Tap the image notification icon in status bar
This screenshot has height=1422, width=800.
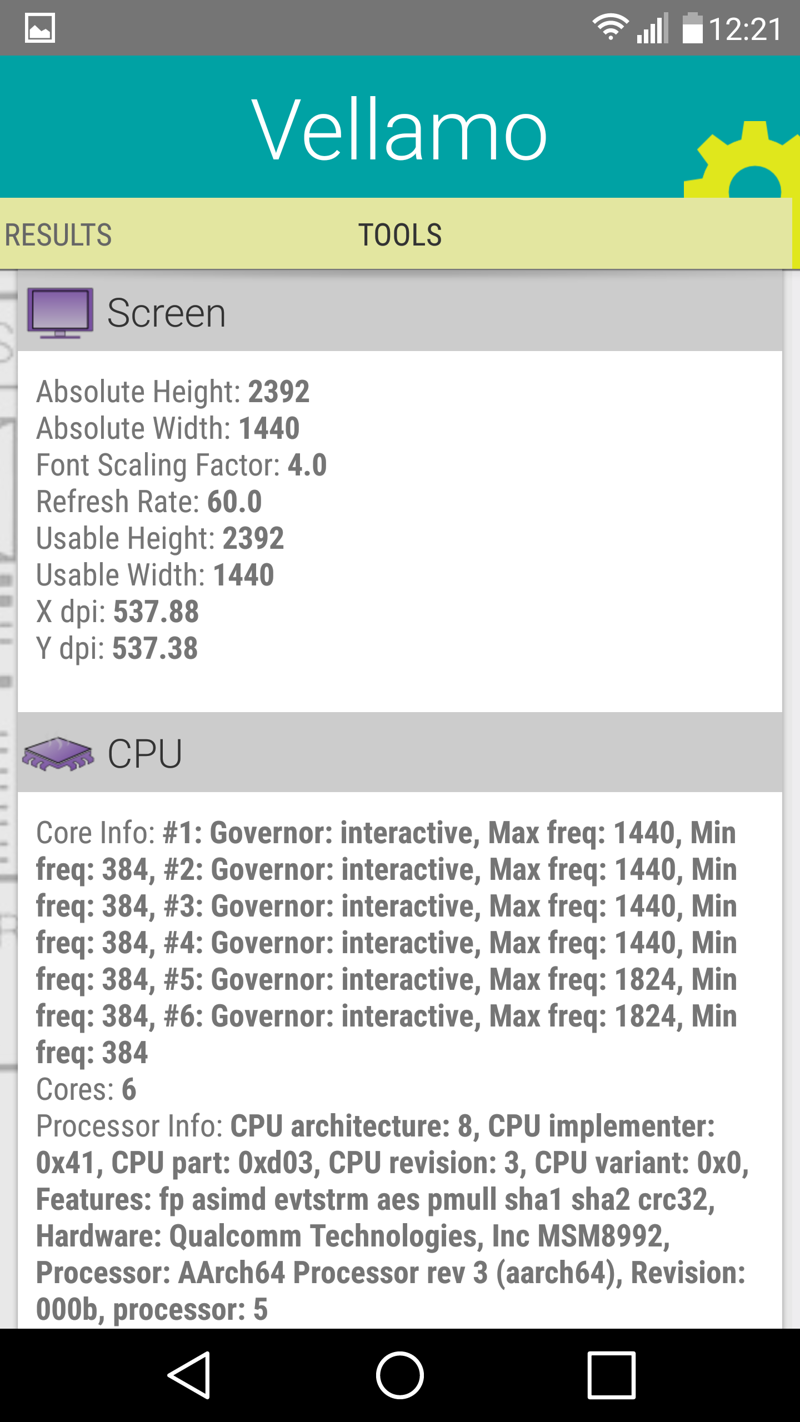(x=40, y=28)
